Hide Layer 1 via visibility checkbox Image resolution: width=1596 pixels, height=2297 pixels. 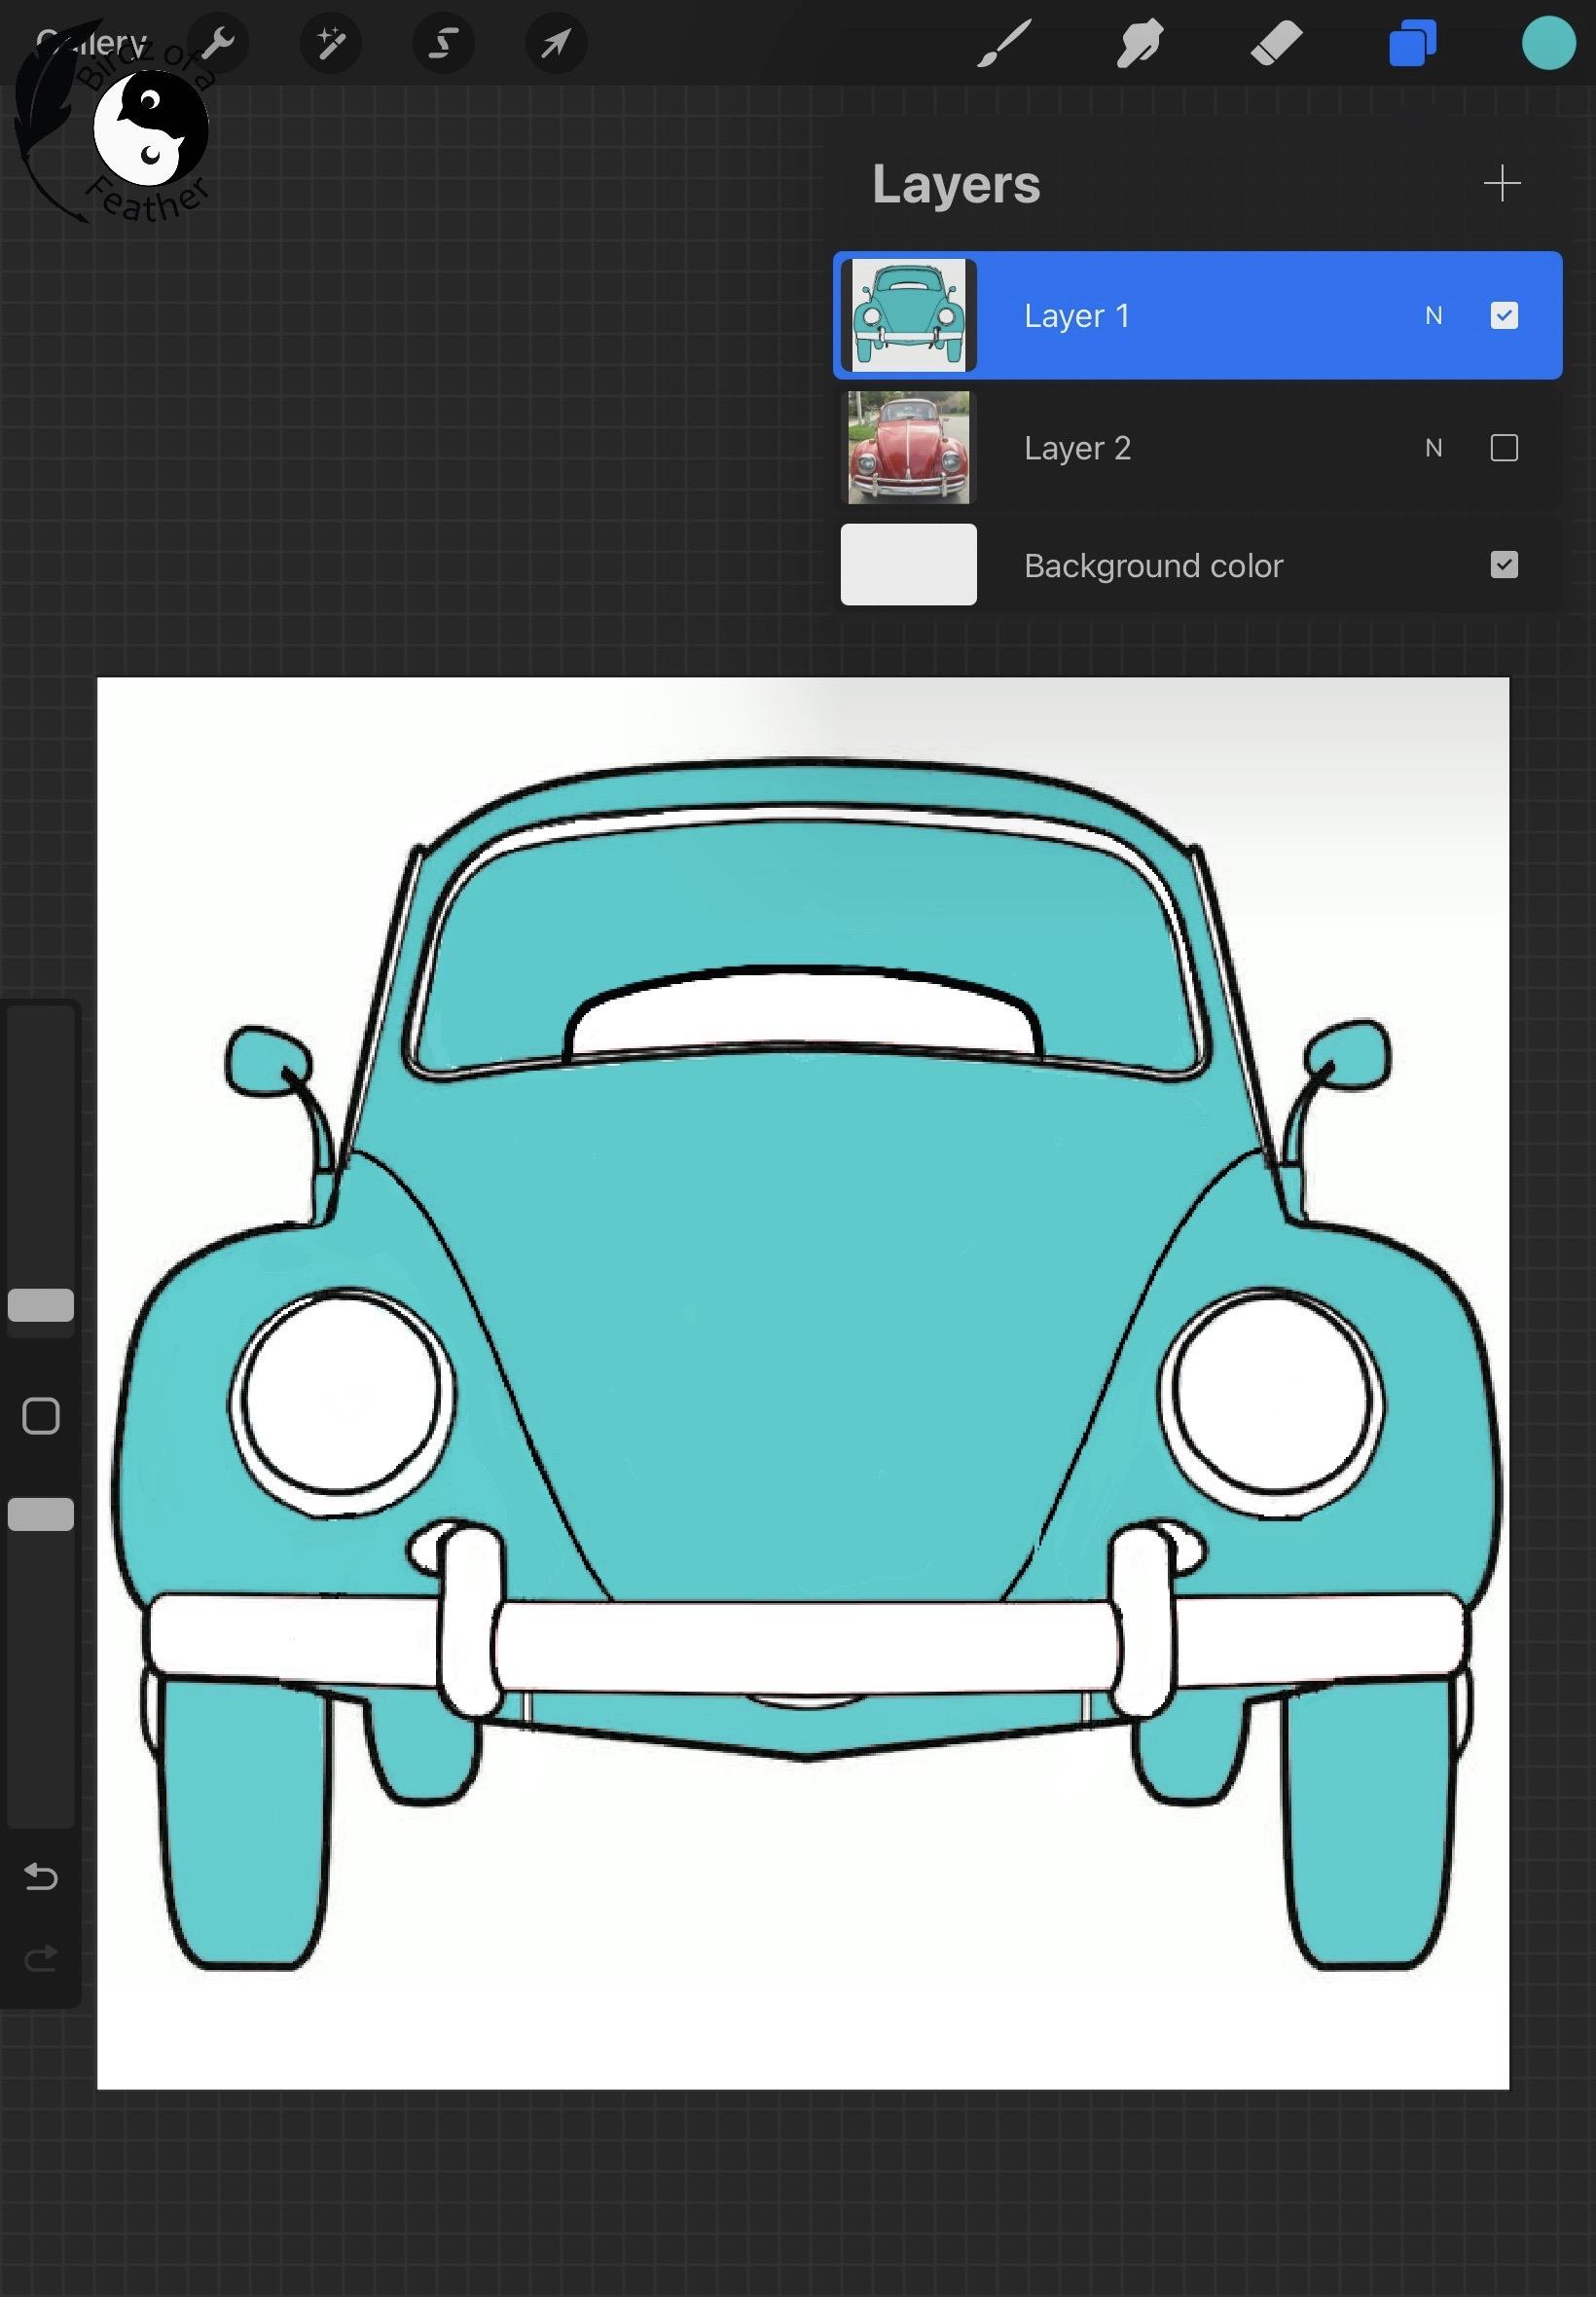1503,315
